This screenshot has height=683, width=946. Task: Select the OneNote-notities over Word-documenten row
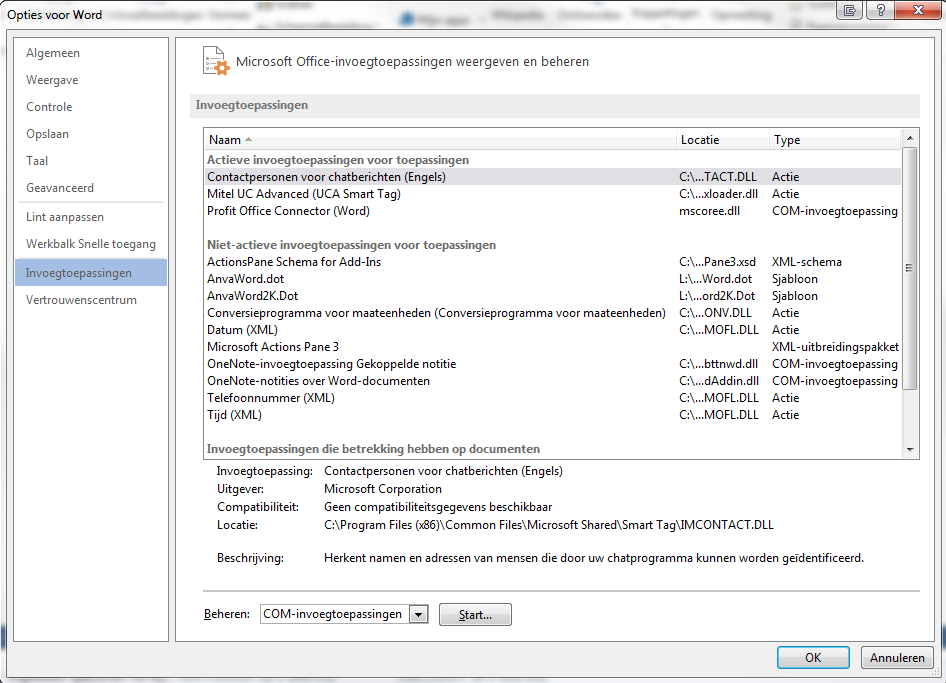tap(318, 381)
